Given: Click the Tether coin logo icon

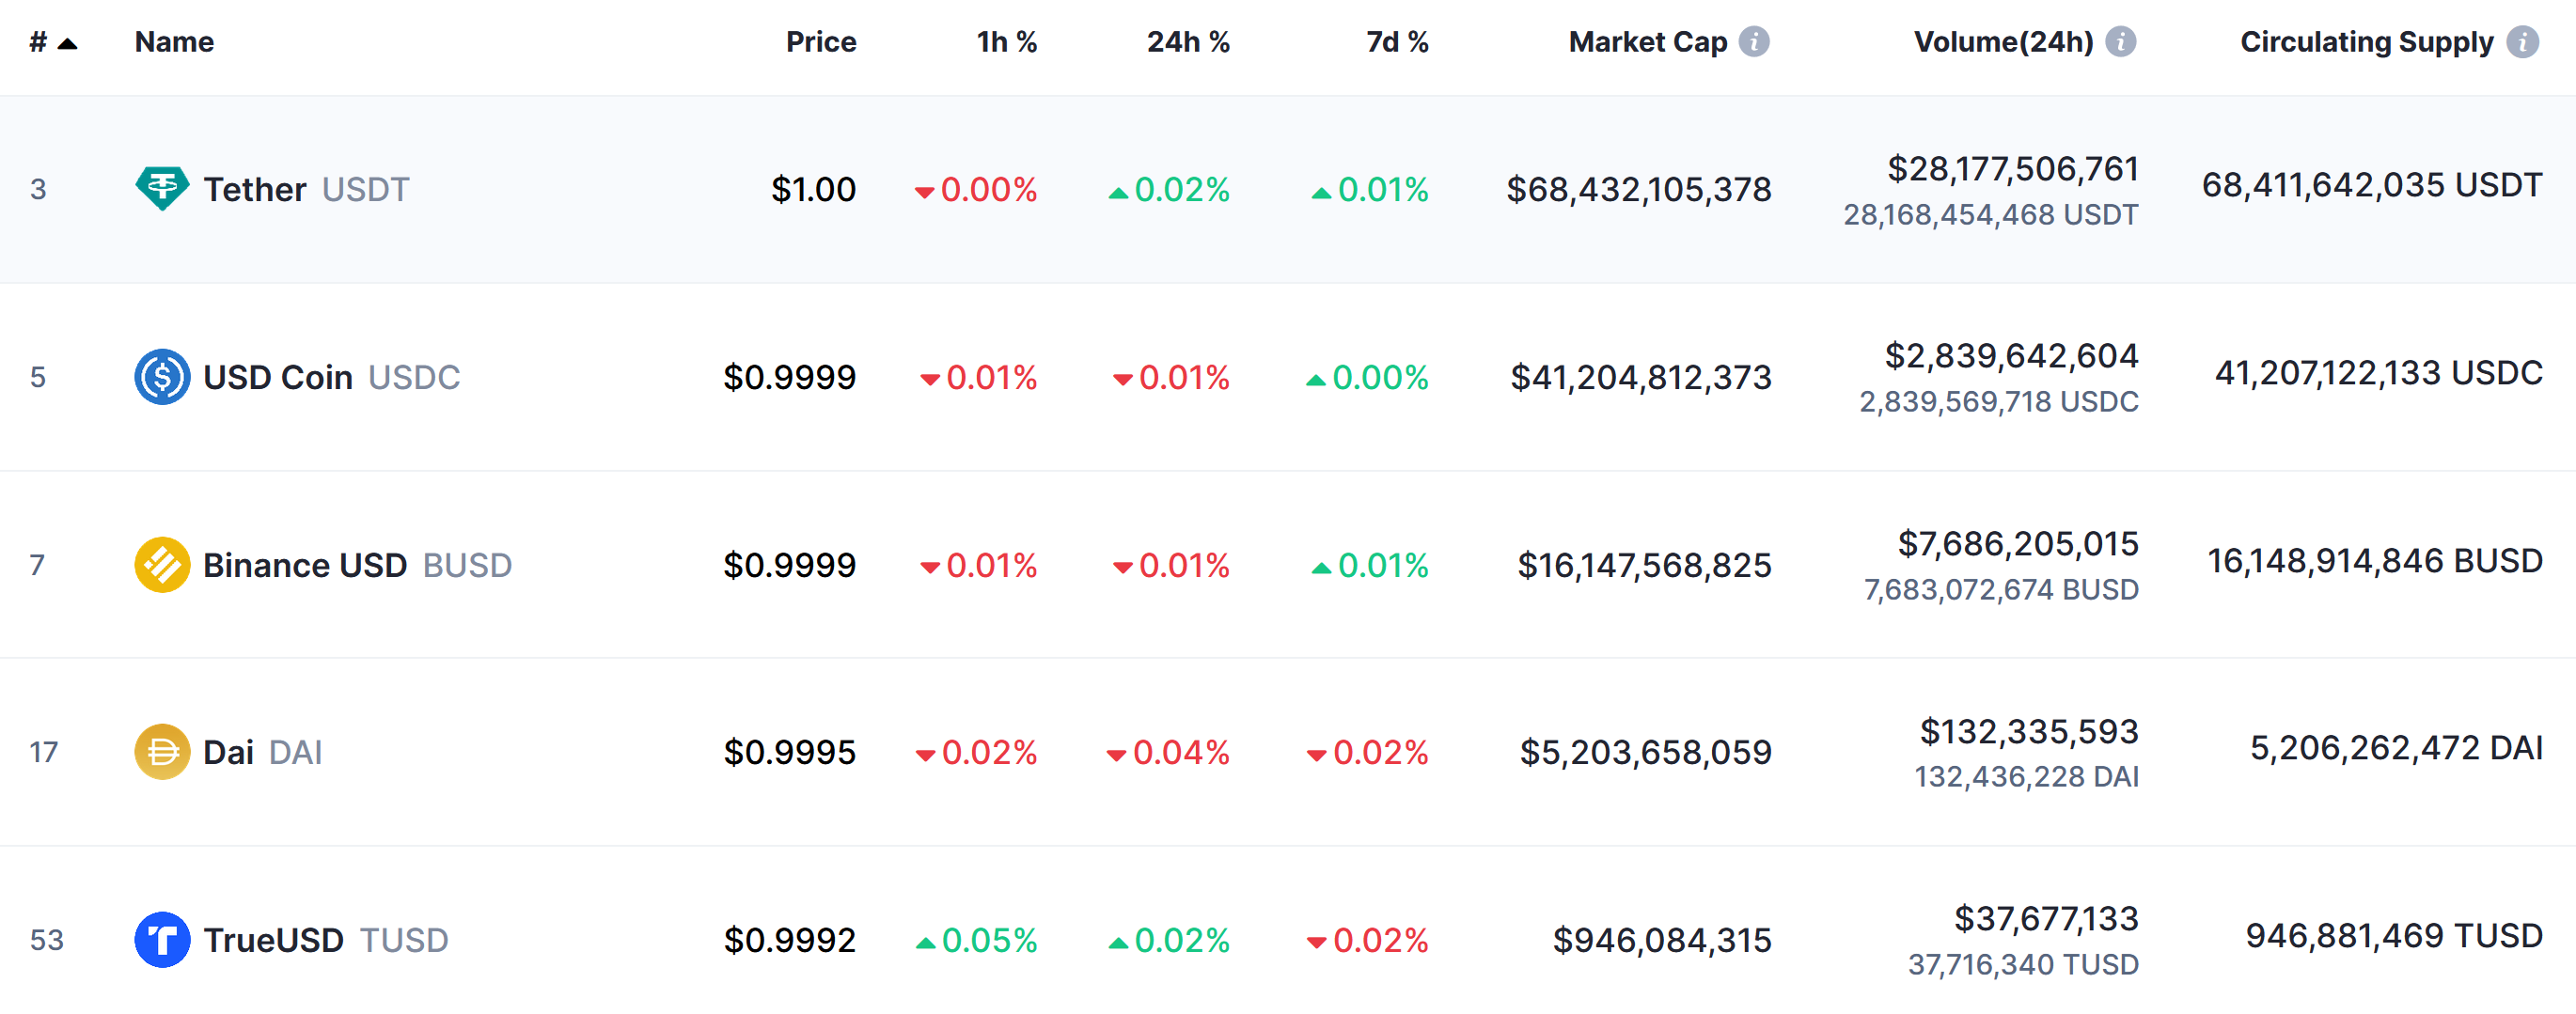Looking at the screenshot, I should pos(162,188).
